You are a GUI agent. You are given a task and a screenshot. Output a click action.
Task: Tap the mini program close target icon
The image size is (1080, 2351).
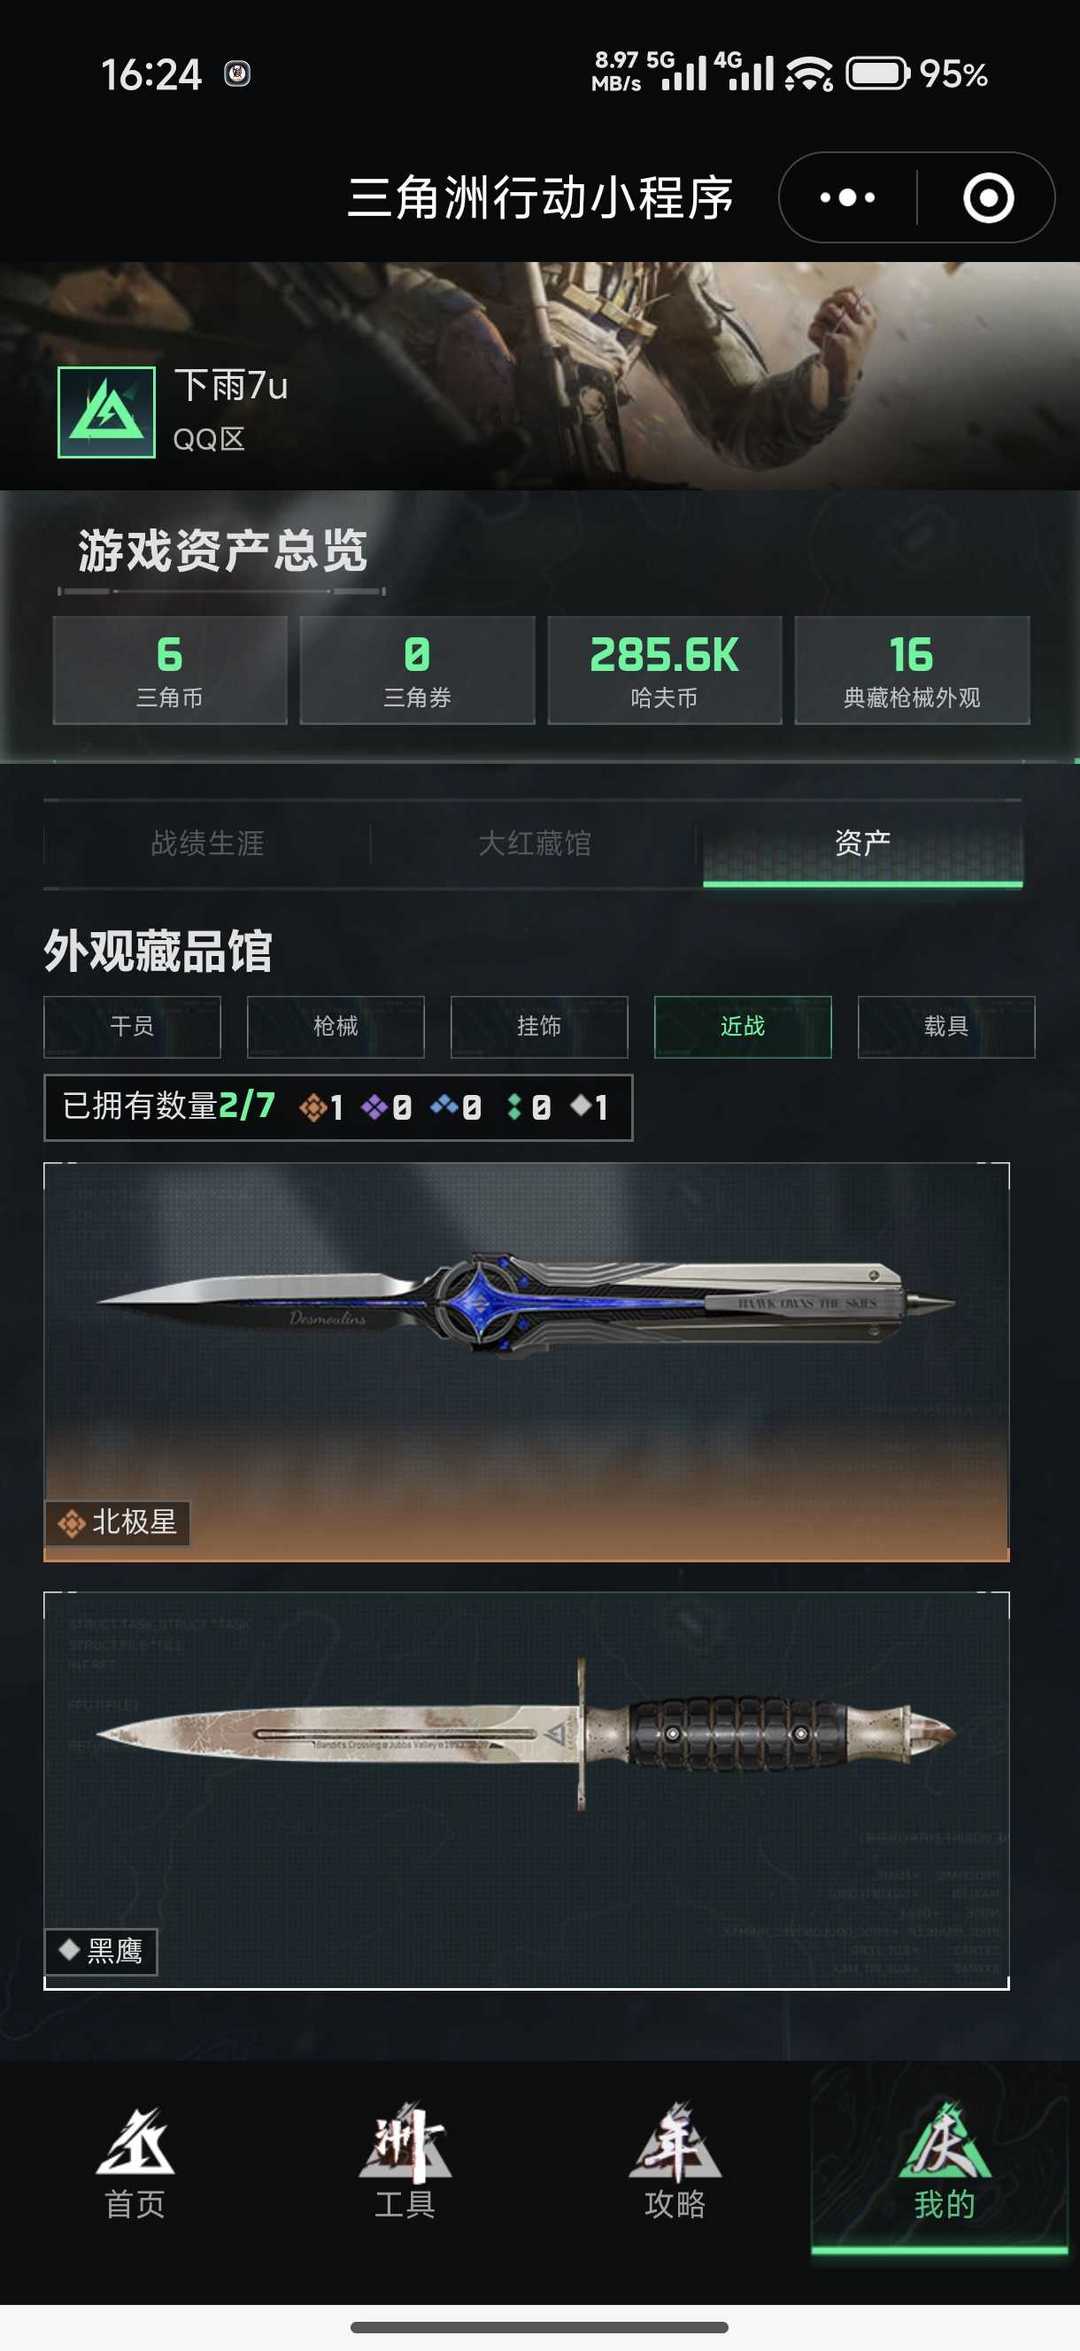(x=988, y=197)
